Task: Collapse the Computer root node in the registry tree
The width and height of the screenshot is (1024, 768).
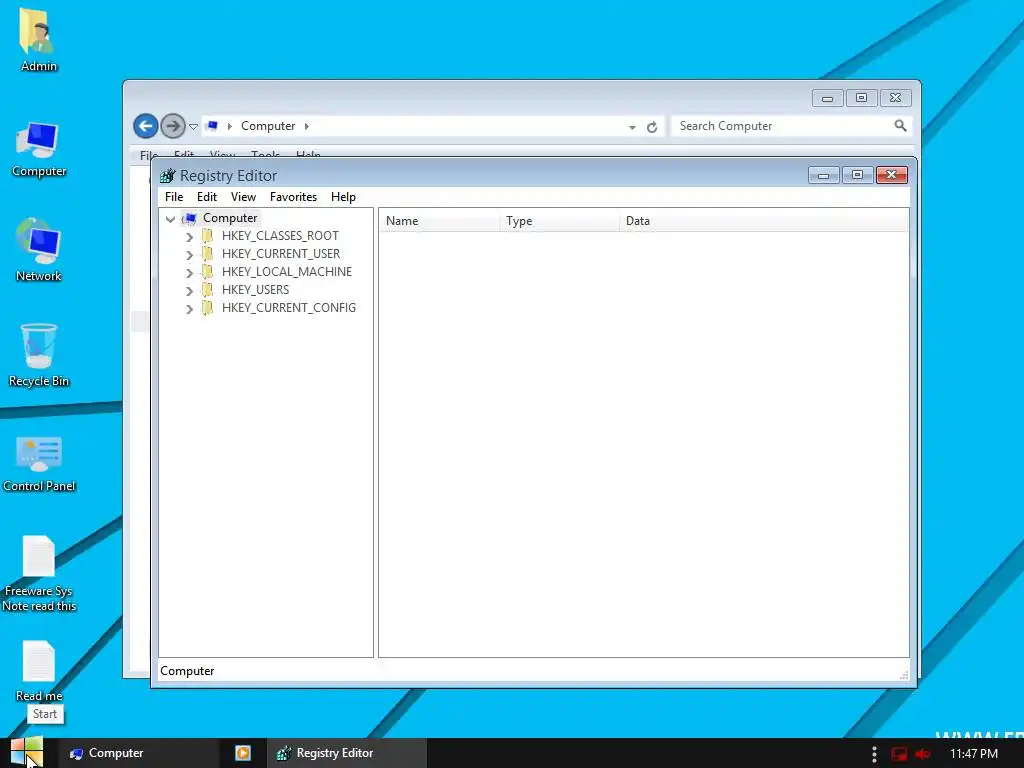Action: (x=170, y=219)
